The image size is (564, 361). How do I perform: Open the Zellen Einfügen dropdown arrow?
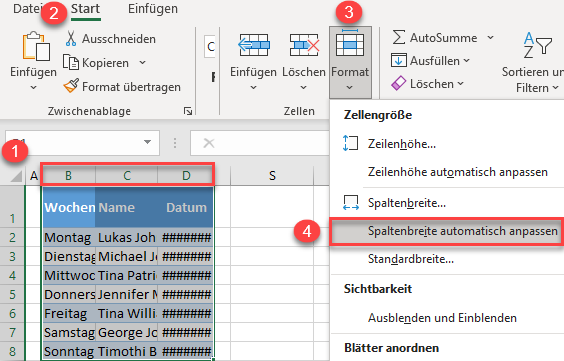tap(253, 87)
